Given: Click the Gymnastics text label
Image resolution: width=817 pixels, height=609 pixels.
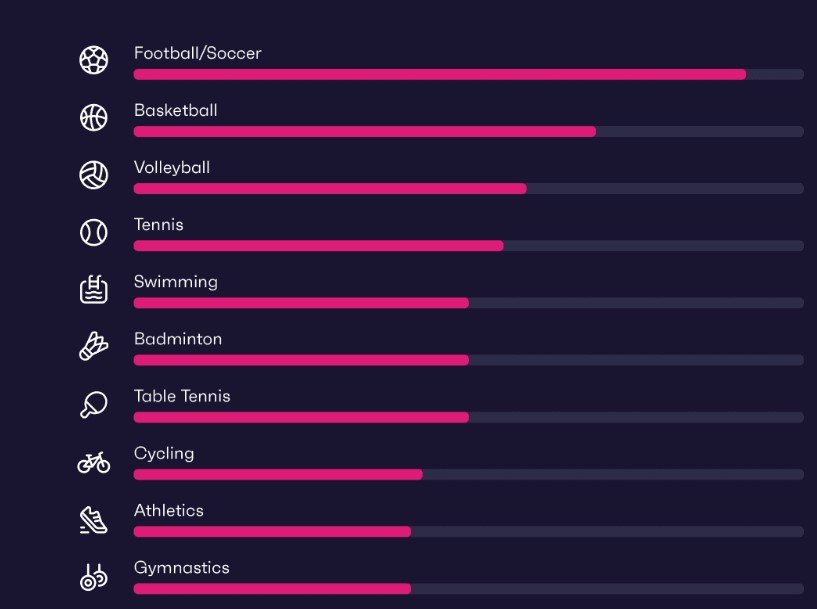Looking at the screenshot, I should pos(181,567).
